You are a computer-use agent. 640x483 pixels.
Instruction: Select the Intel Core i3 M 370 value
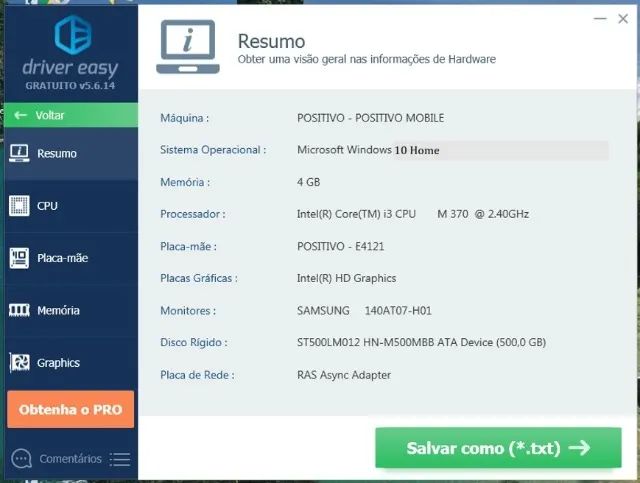click(x=413, y=214)
